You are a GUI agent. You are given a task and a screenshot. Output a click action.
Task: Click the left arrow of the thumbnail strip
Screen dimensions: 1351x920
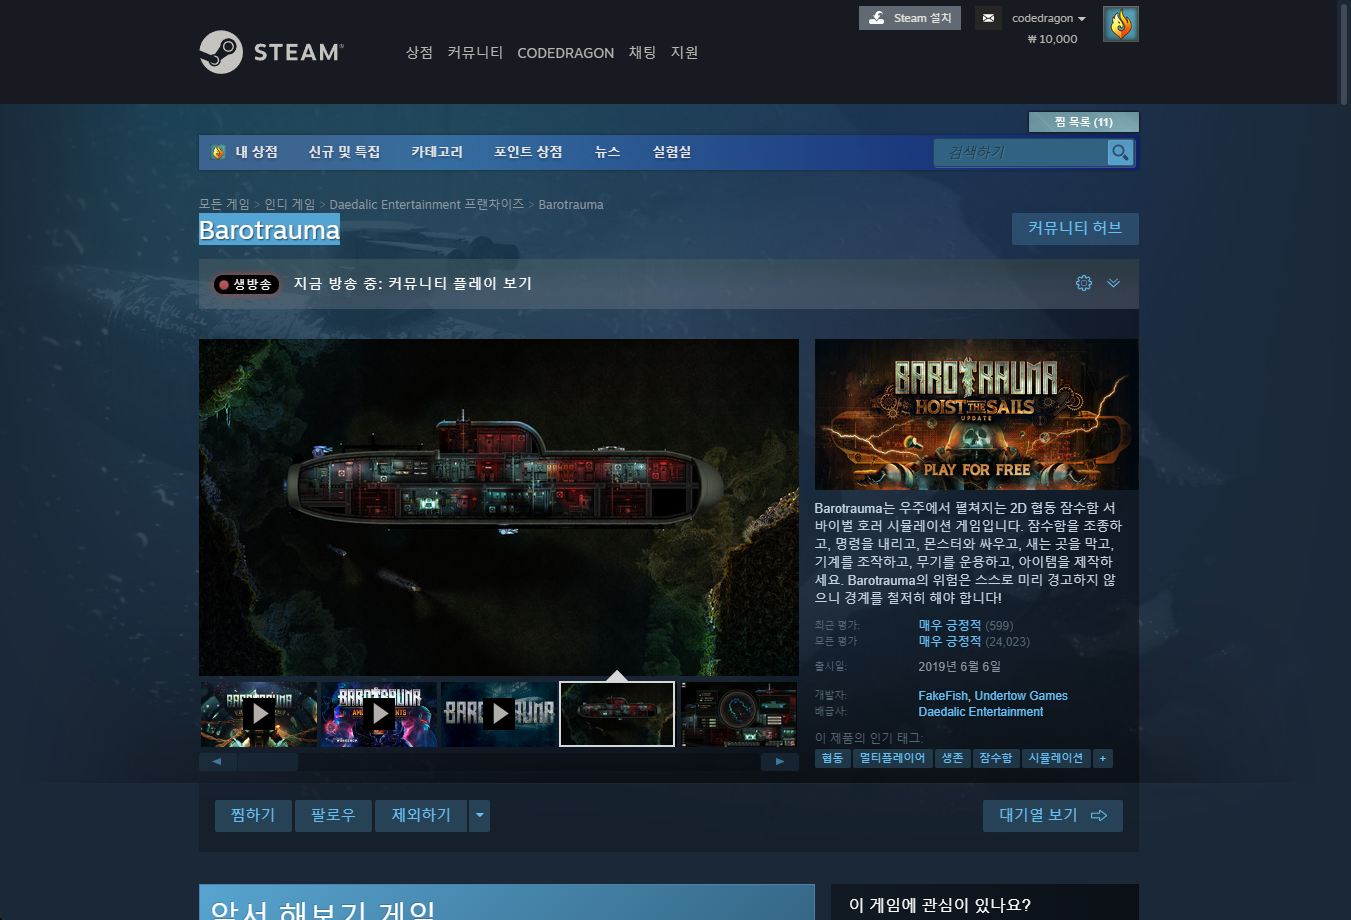[218, 762]
